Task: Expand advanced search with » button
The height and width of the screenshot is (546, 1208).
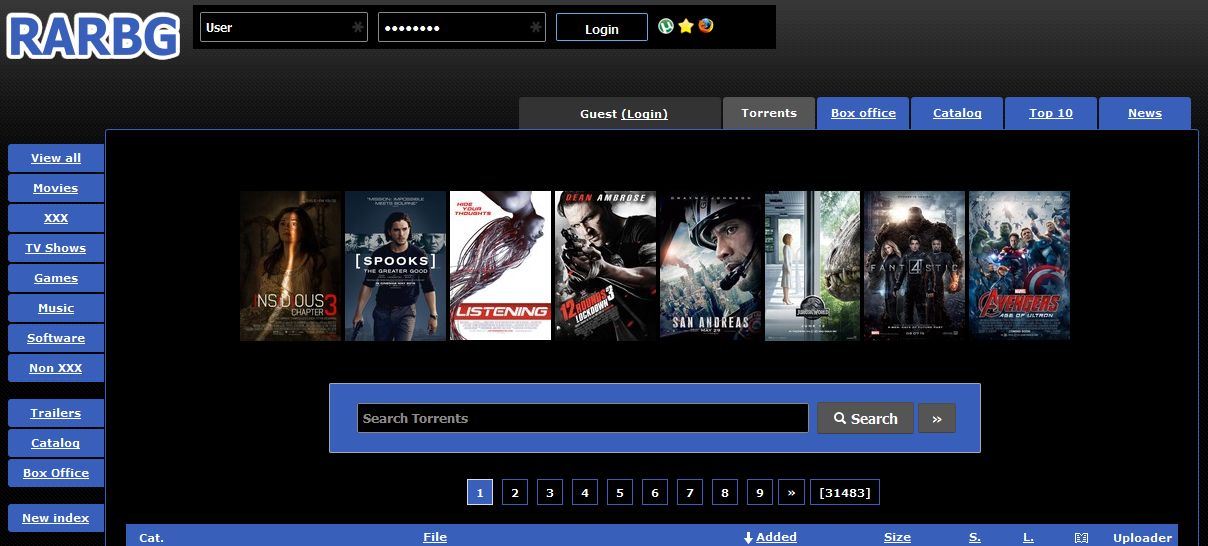Action: coord(937,418)
